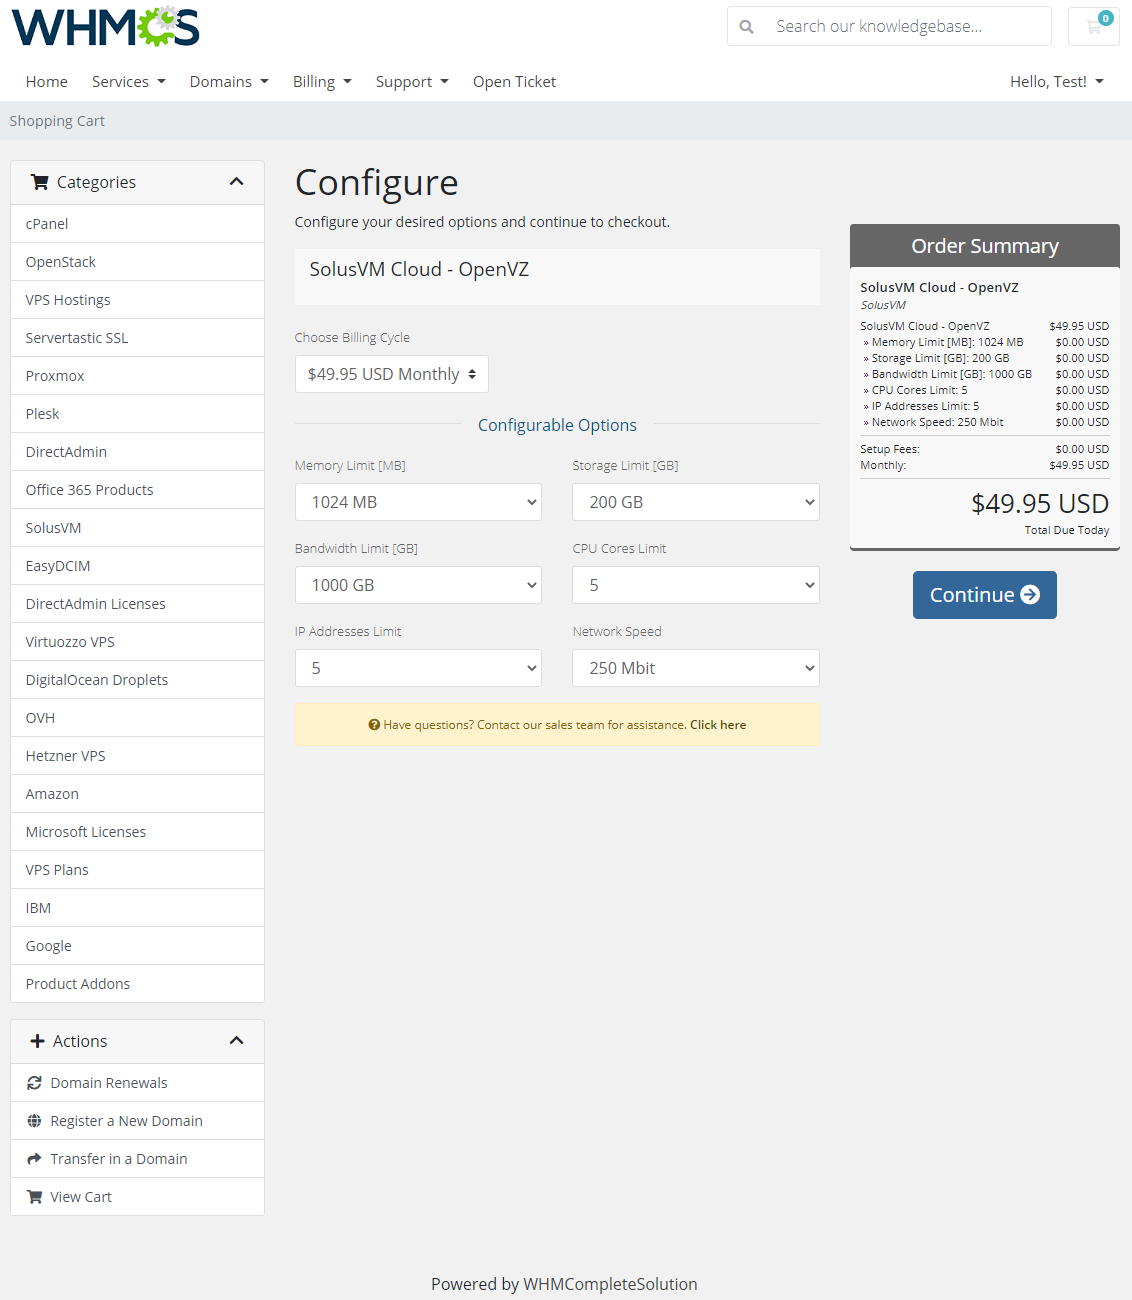Collapse the Categories panel
This screenshot has height=1300, width=1132.
click(237, 182)
